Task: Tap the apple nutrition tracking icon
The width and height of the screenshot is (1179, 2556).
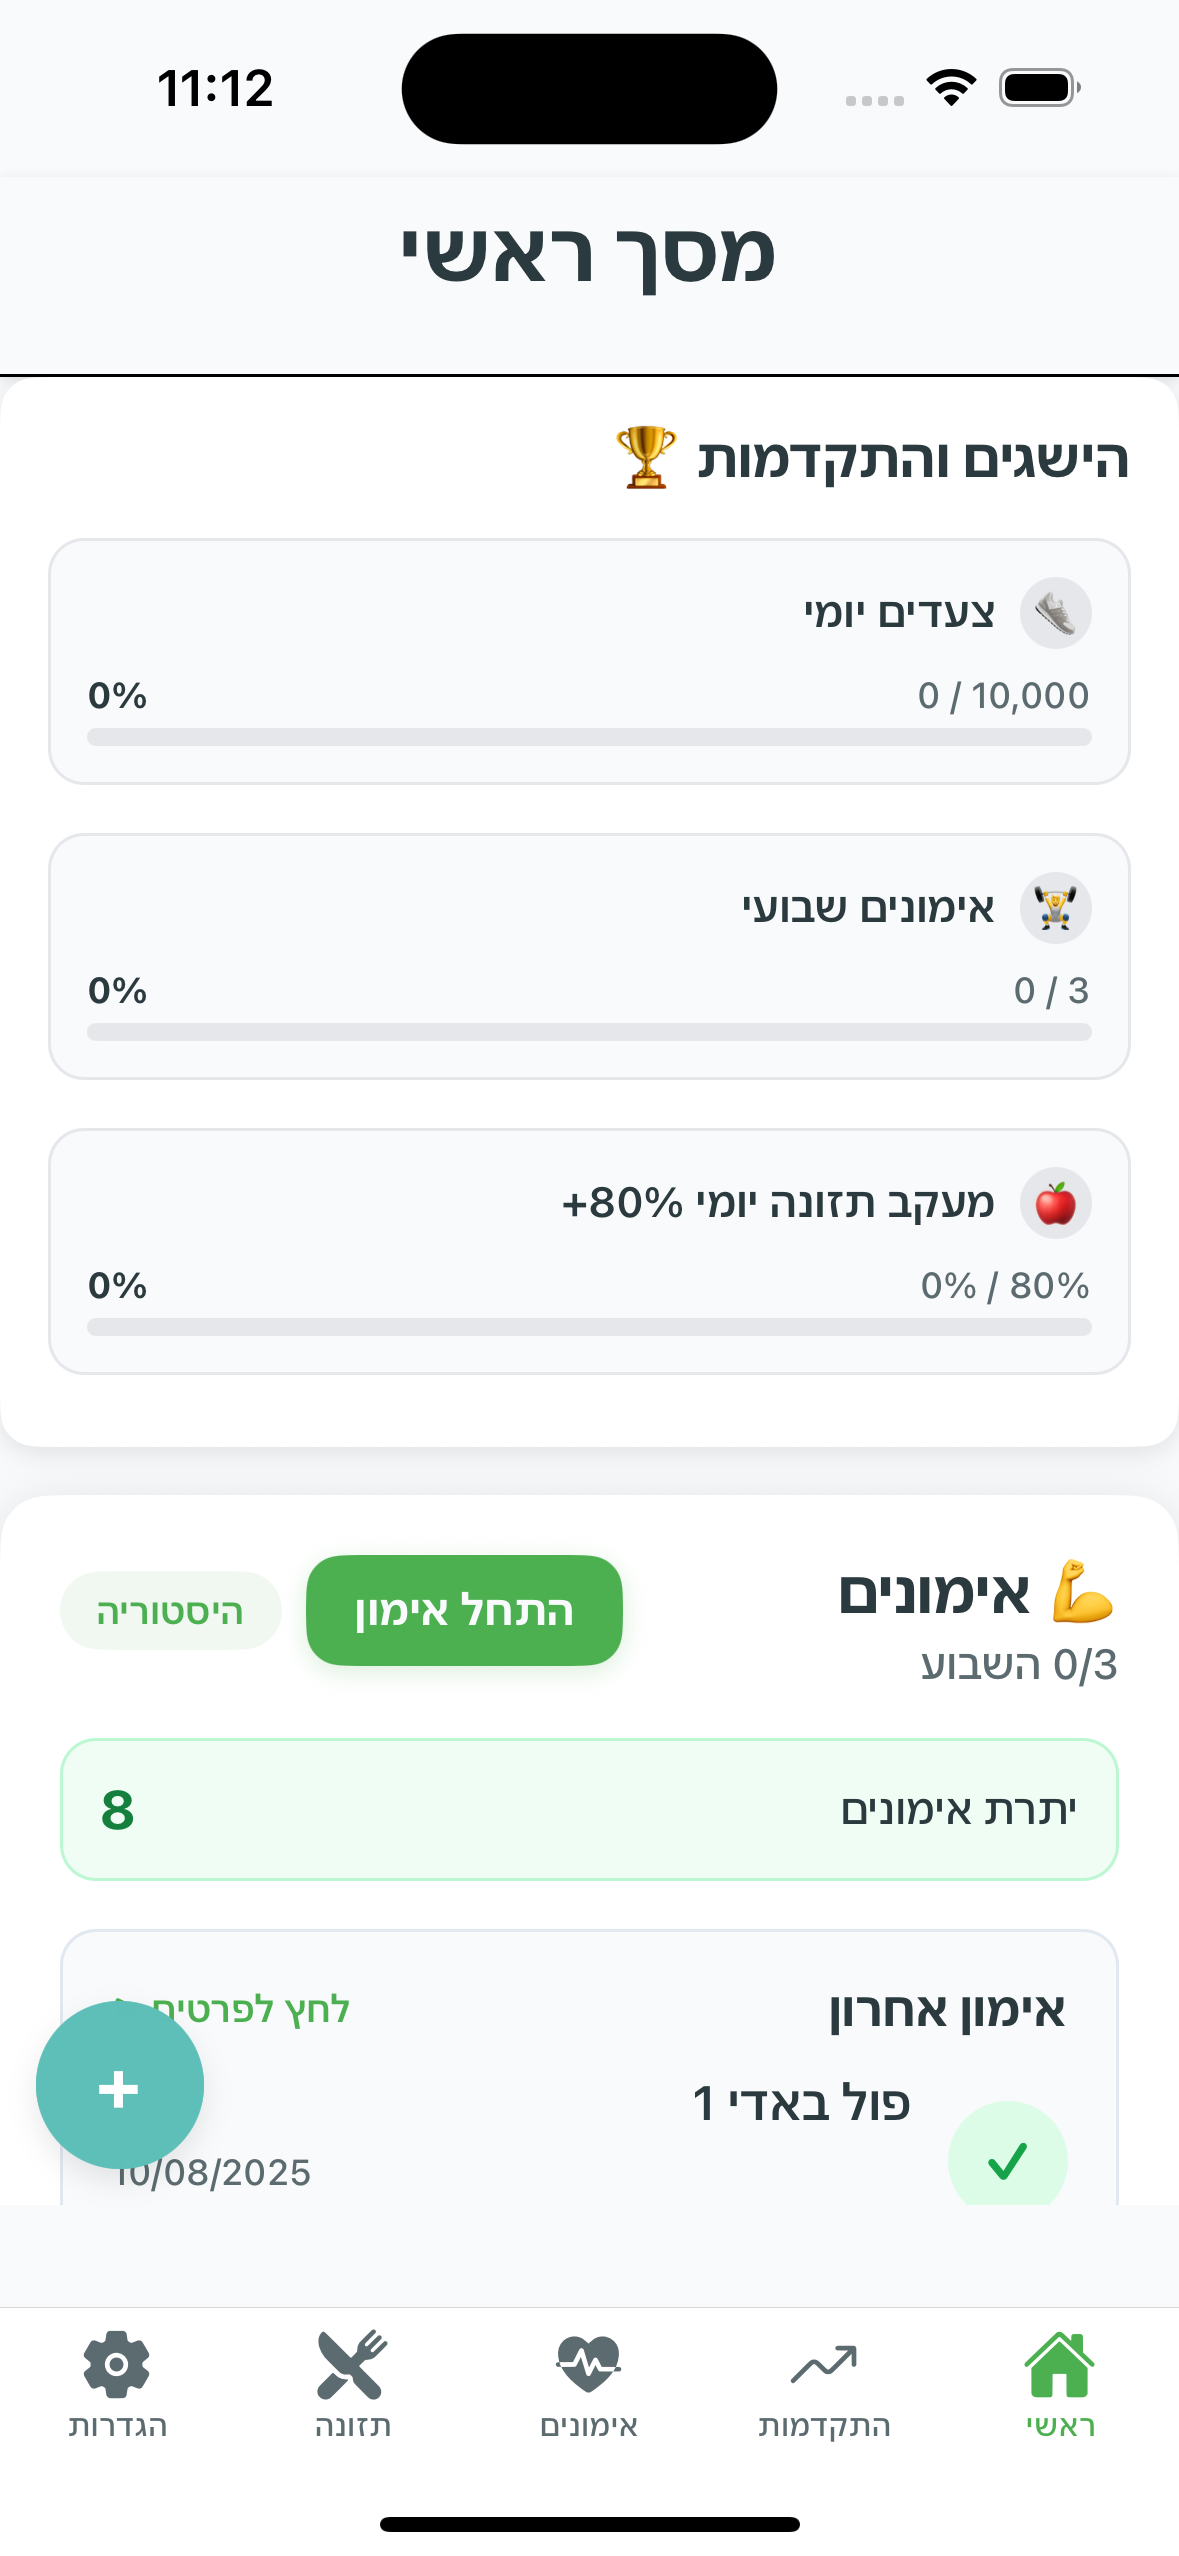Action: coord(1055,1202)
